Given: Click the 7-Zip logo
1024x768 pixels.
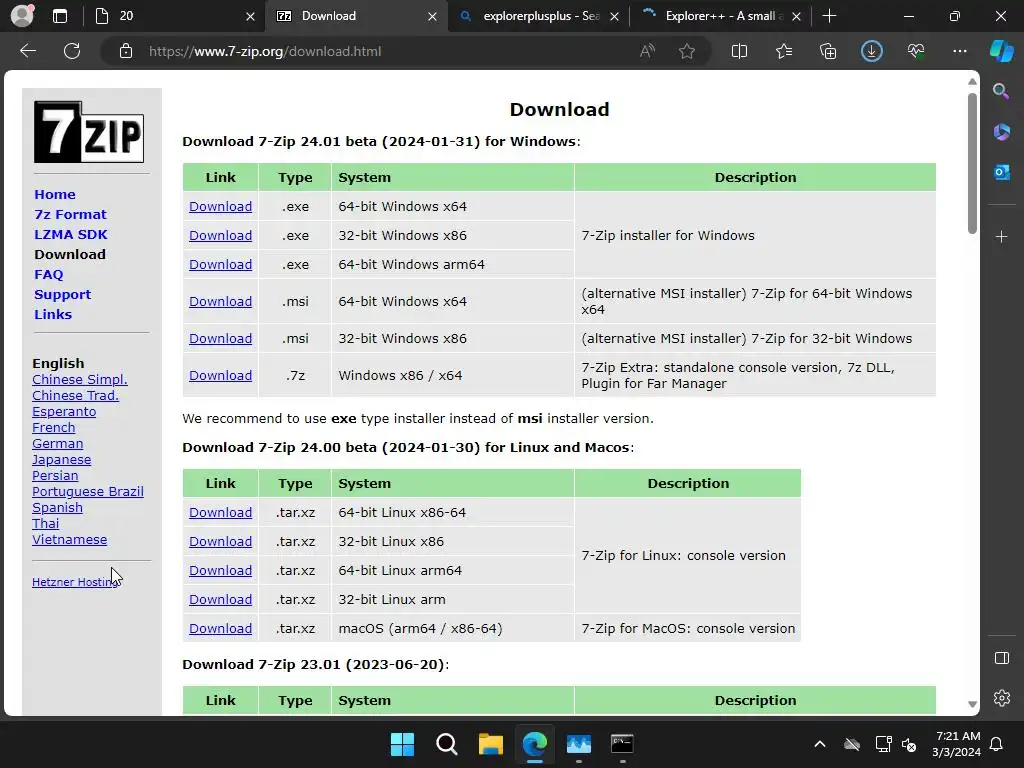Looking at the screenshot, I should pos(89,132).
